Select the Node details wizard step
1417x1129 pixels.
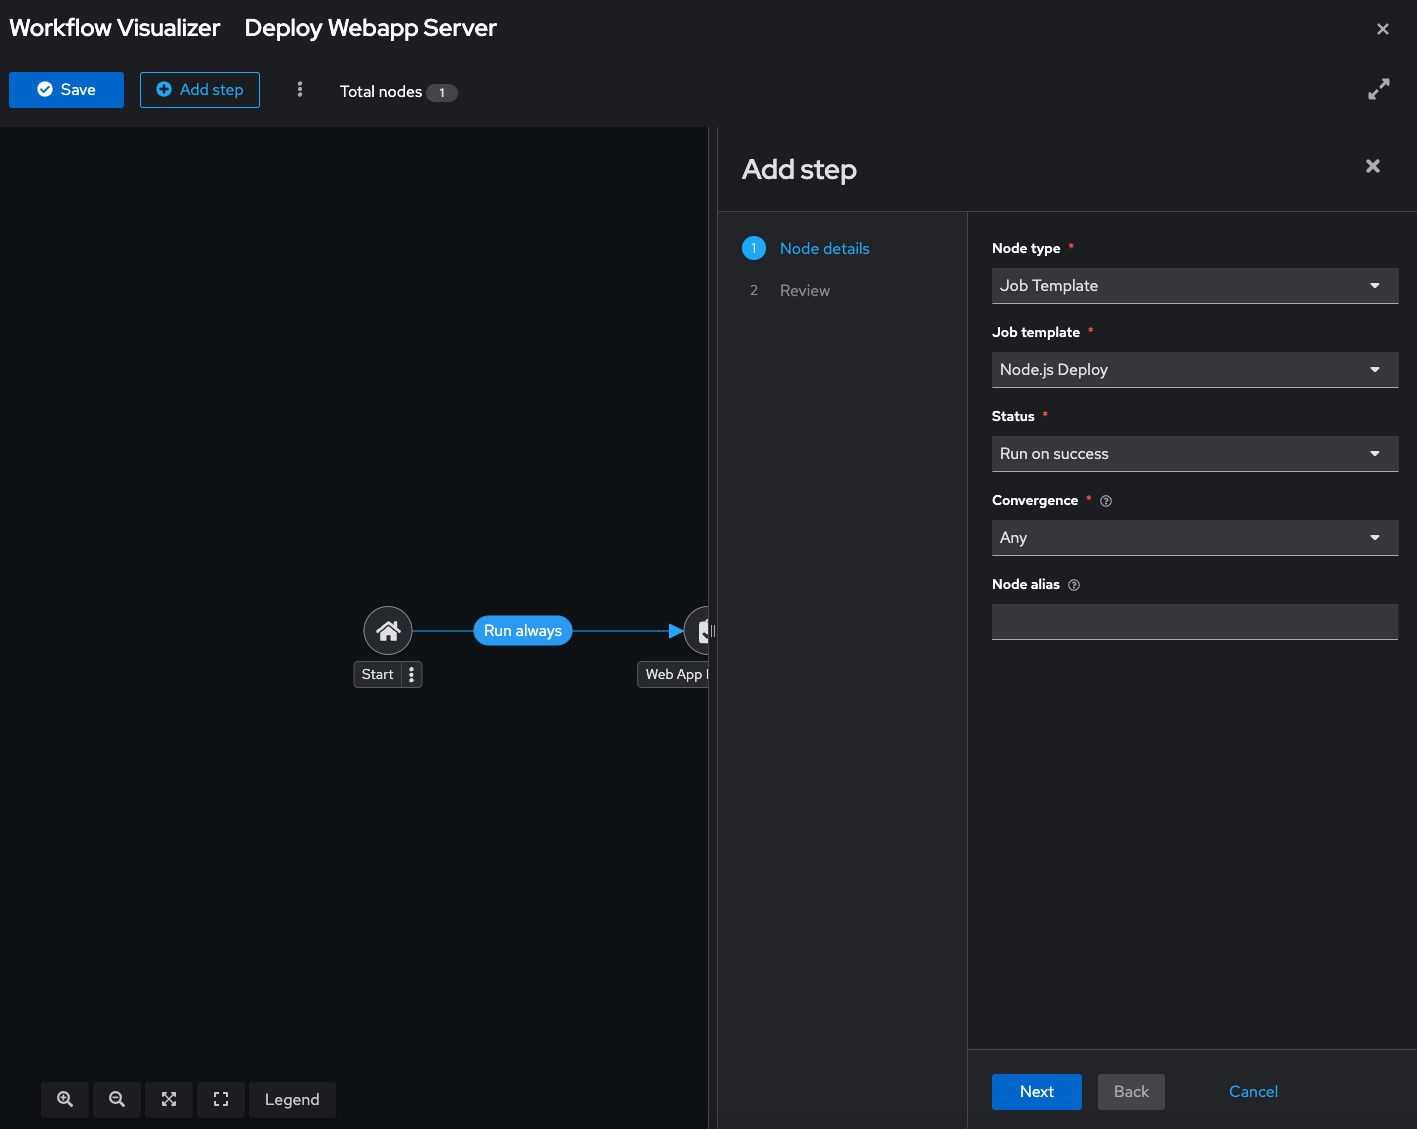point(824,249)
